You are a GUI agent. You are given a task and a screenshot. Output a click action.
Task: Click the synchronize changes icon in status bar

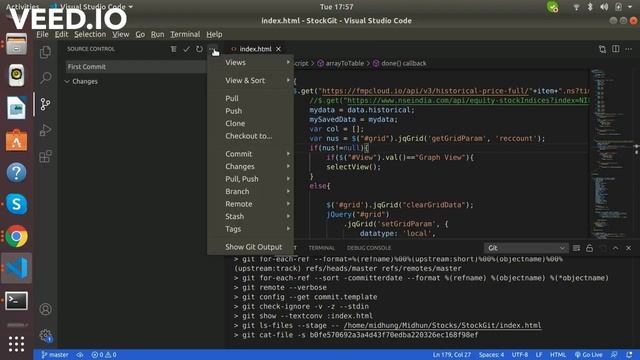point(80,355)
